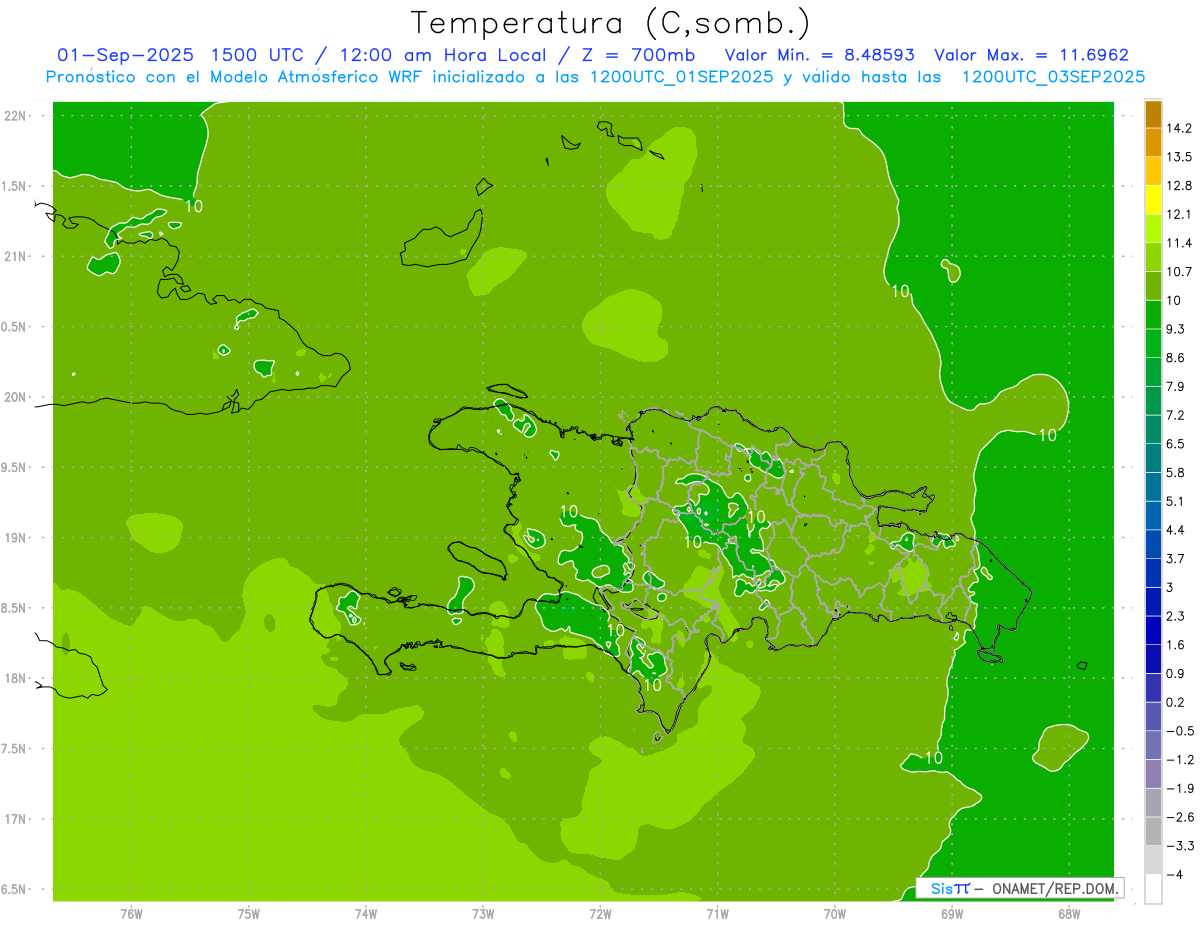
Task: Click the orange swatch between 13.5 and 14.2
Action: pyautogui.click(x=1153, y=143)
